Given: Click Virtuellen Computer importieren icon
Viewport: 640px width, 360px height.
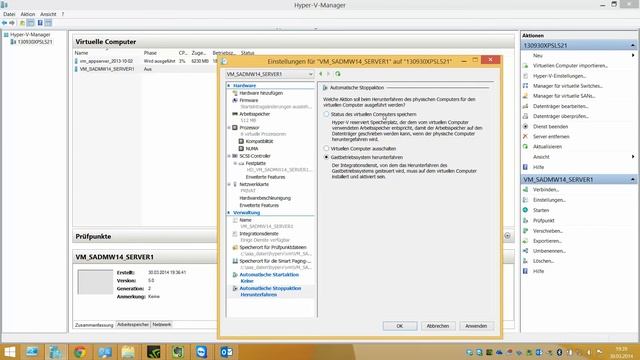Looking at the screenshot, I should pyautogui.click(x=525, y=66).
